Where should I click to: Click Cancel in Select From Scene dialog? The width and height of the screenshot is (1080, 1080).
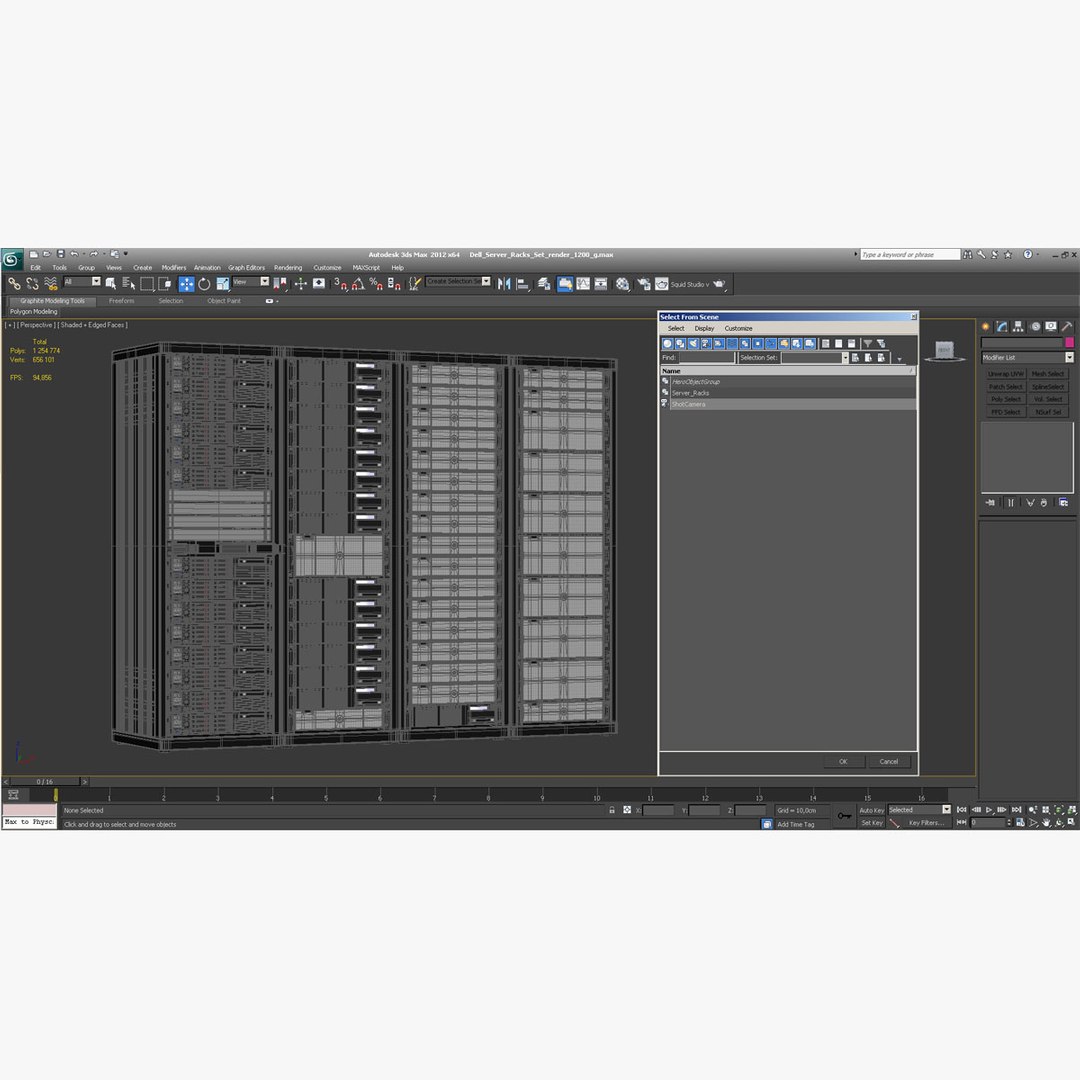click(889, 762)
